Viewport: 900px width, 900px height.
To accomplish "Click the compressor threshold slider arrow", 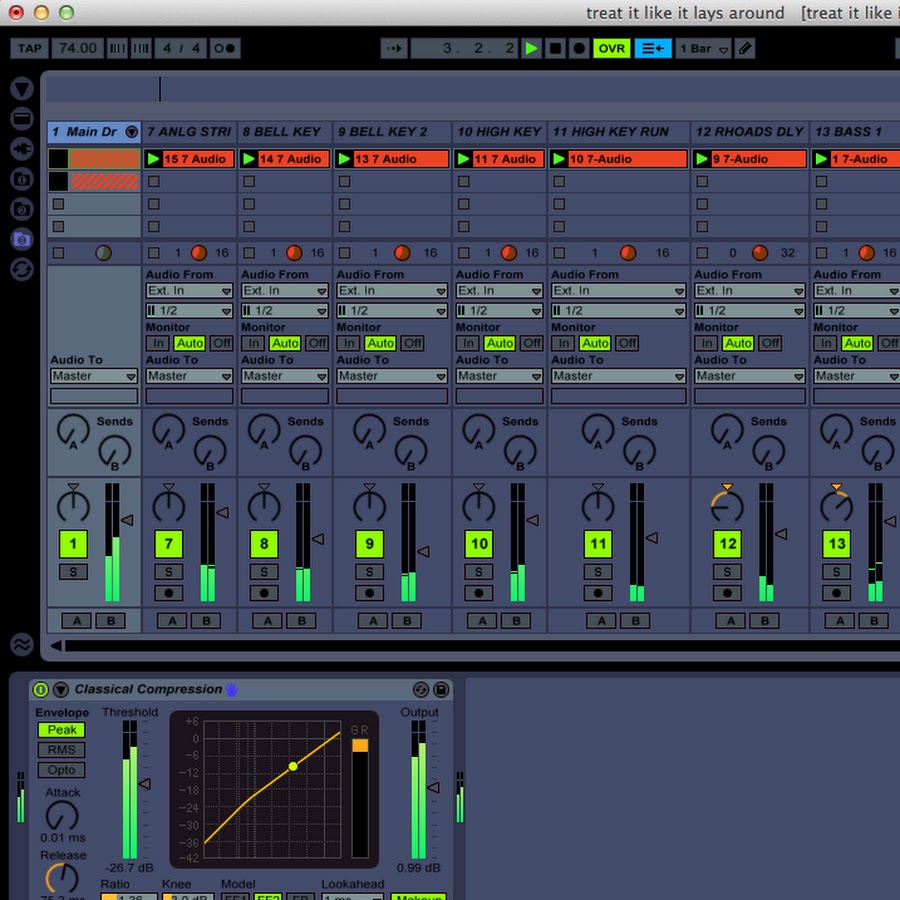I will (145, 783).
